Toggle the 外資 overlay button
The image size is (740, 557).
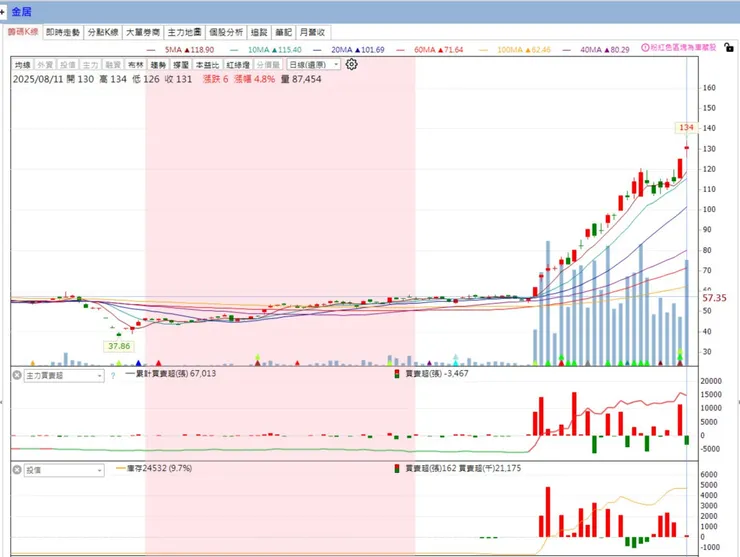click(x=45, y=65)
